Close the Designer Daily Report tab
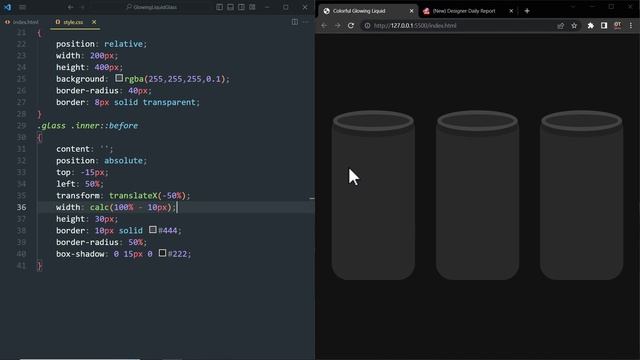 [511, 11]
